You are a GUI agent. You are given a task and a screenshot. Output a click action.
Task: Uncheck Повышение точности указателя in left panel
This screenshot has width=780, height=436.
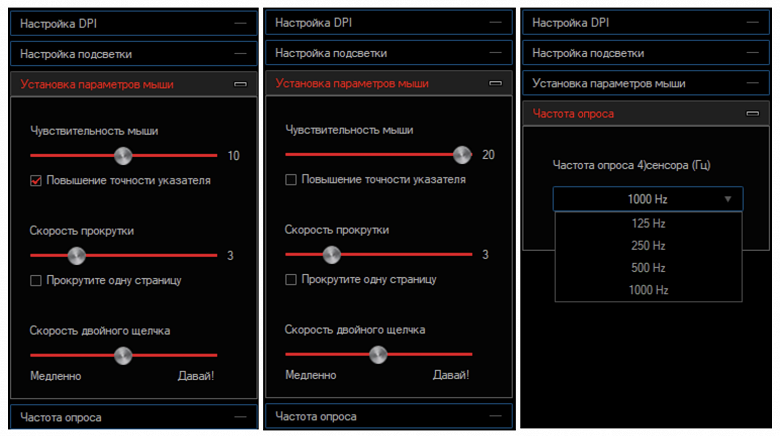click(x=36, y=181)
